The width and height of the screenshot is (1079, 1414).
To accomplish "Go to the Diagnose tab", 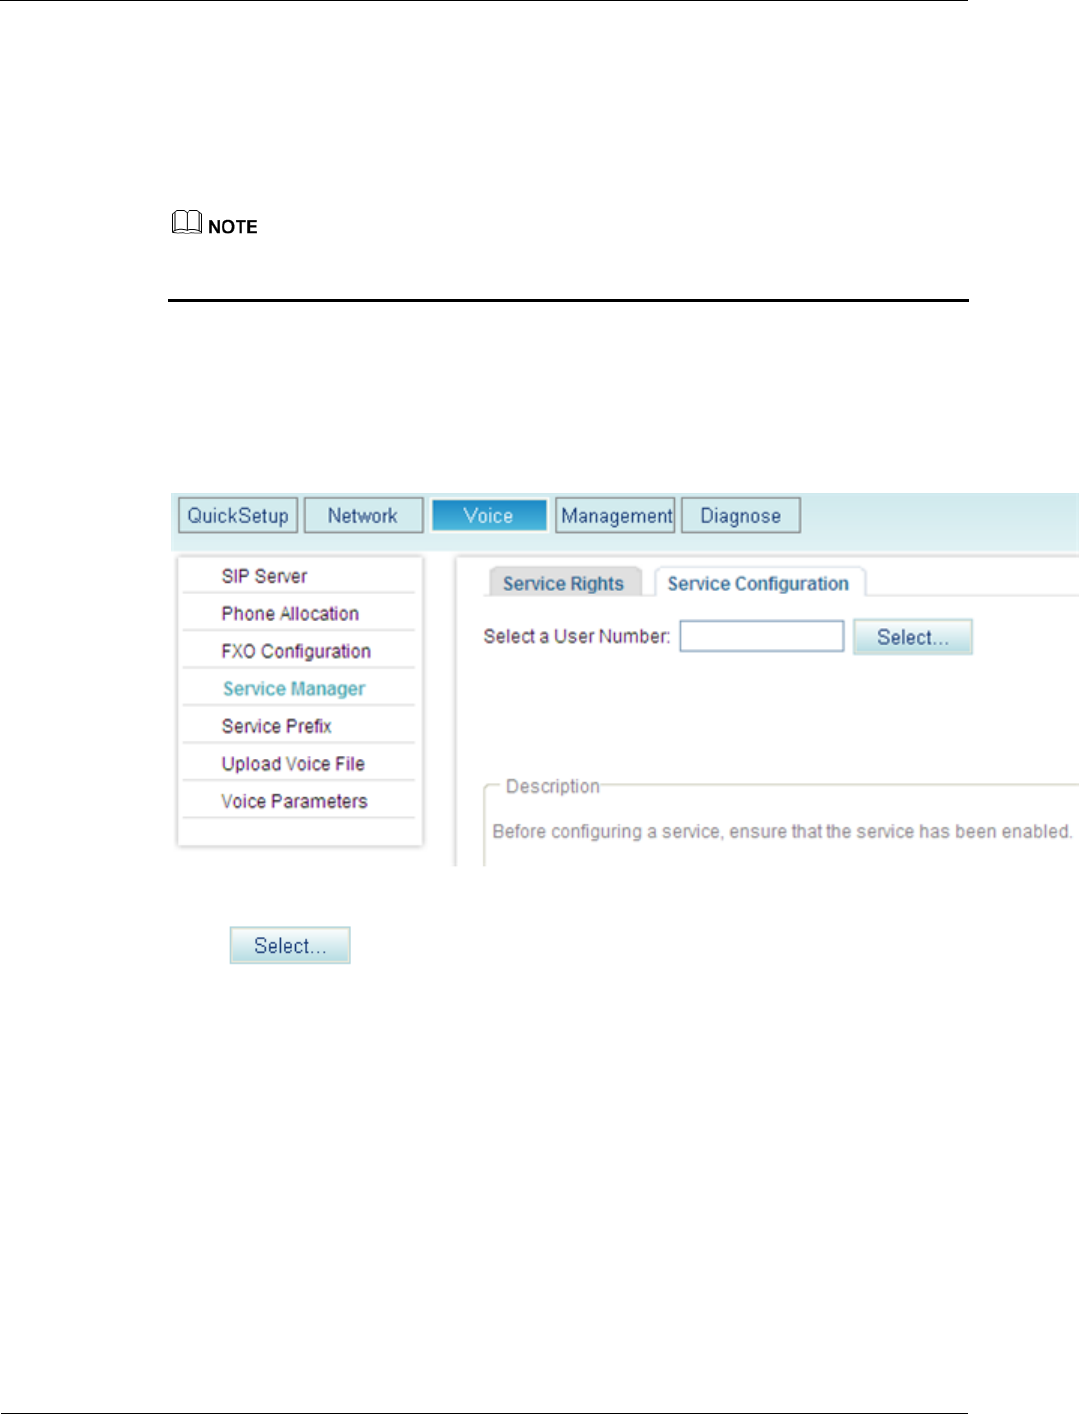I will pos(741,516).
